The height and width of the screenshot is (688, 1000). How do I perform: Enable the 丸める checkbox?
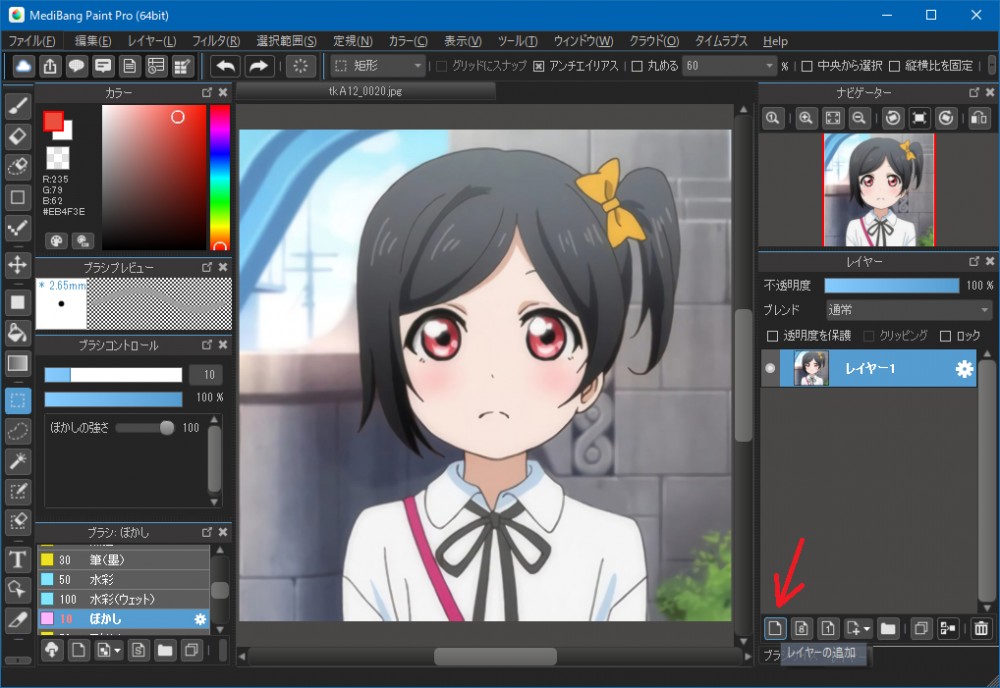tap(636, 66)
